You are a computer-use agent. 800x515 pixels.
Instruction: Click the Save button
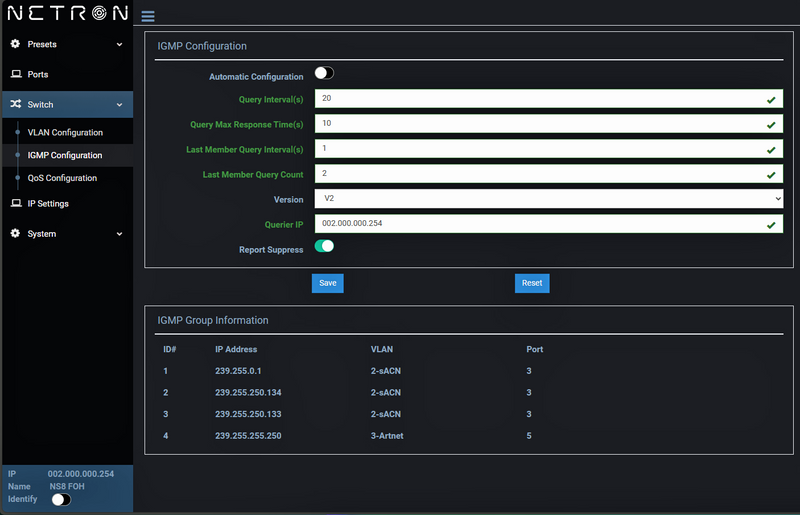[x=327, y=283]
